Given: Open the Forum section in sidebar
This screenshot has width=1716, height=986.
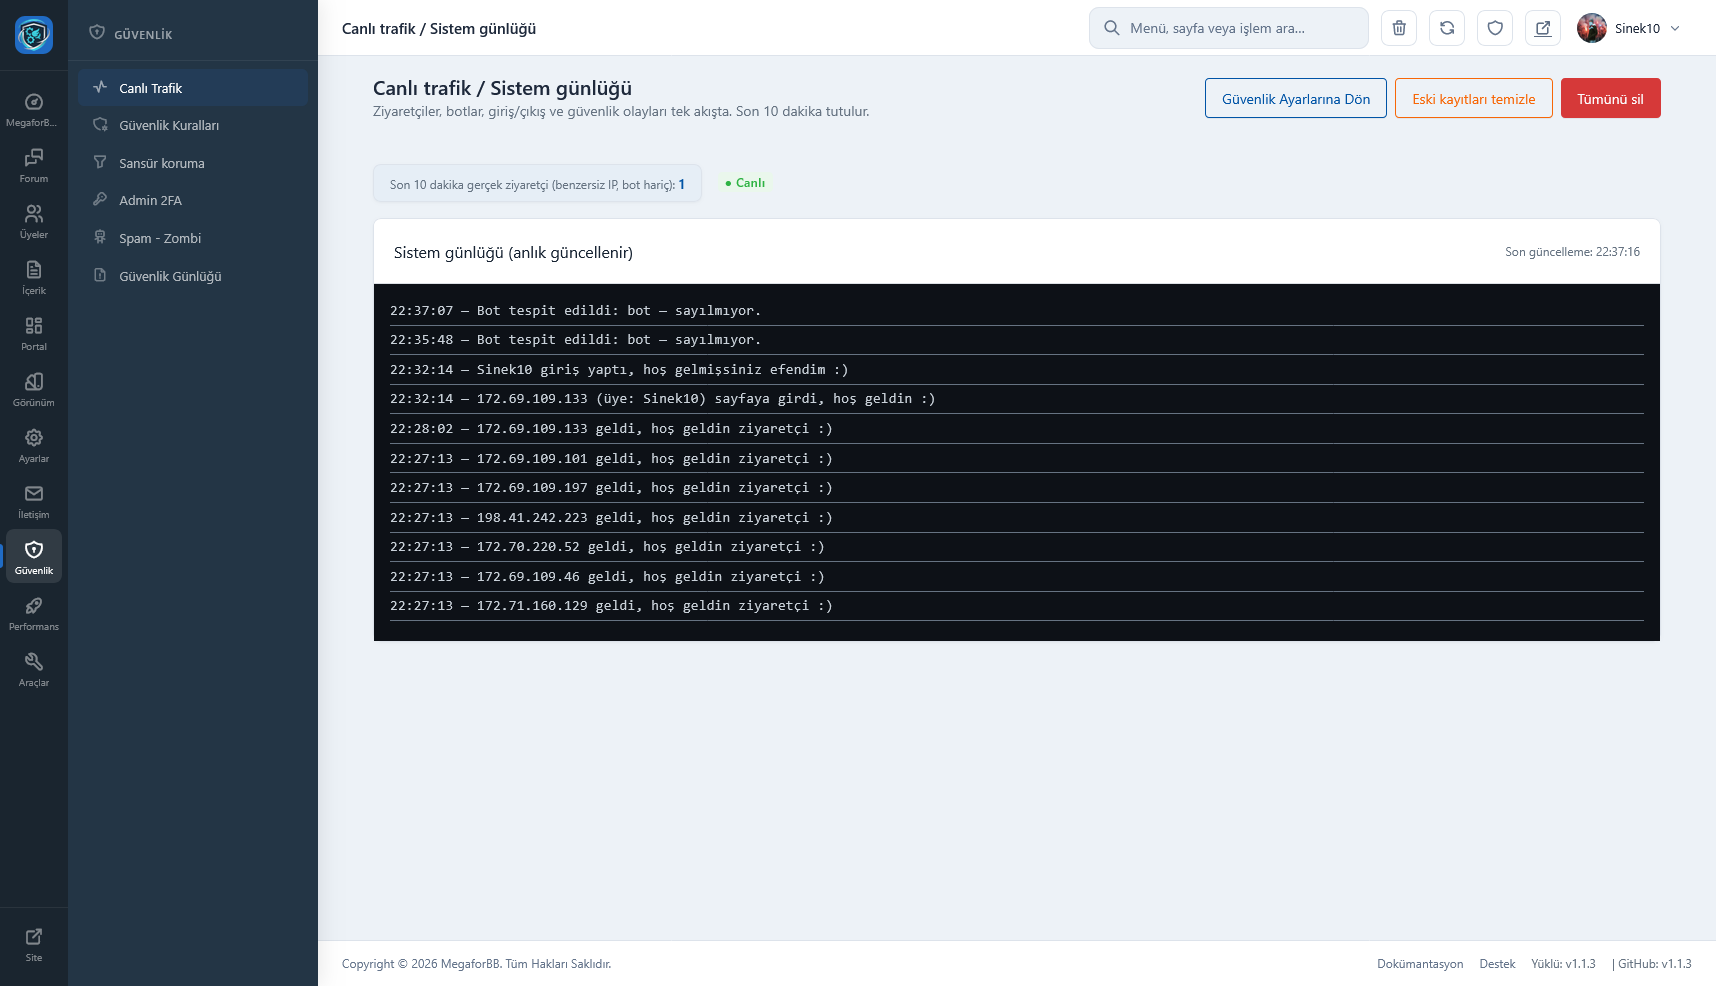Looking at the screenshot, I should click(x=34, y=165).
